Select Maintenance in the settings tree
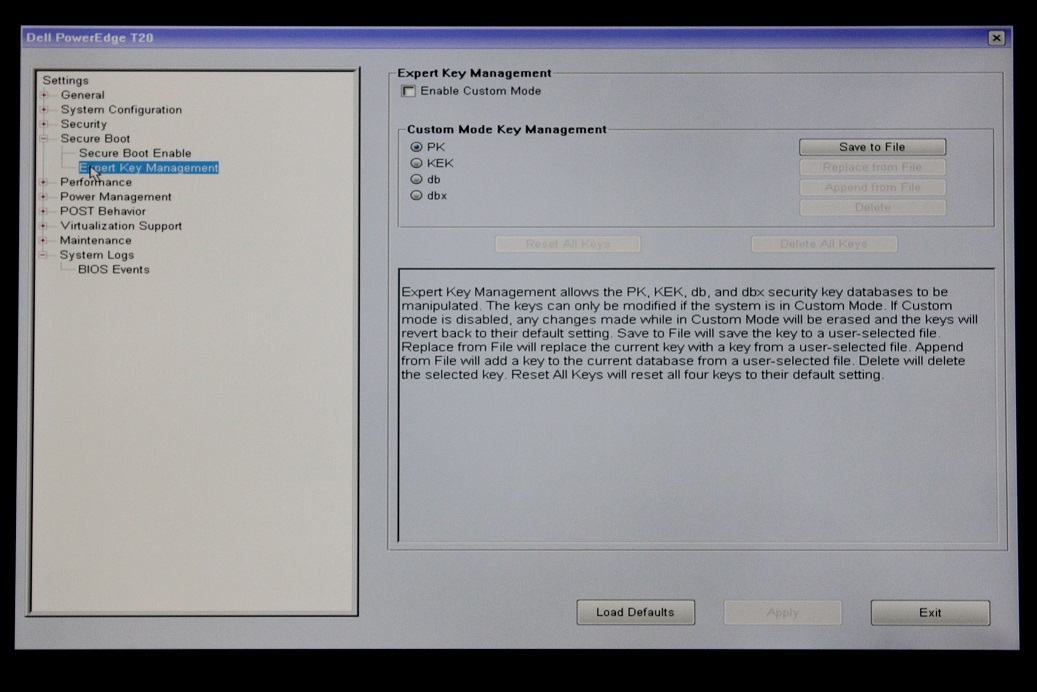1037x692 pixels. [96, 241]
